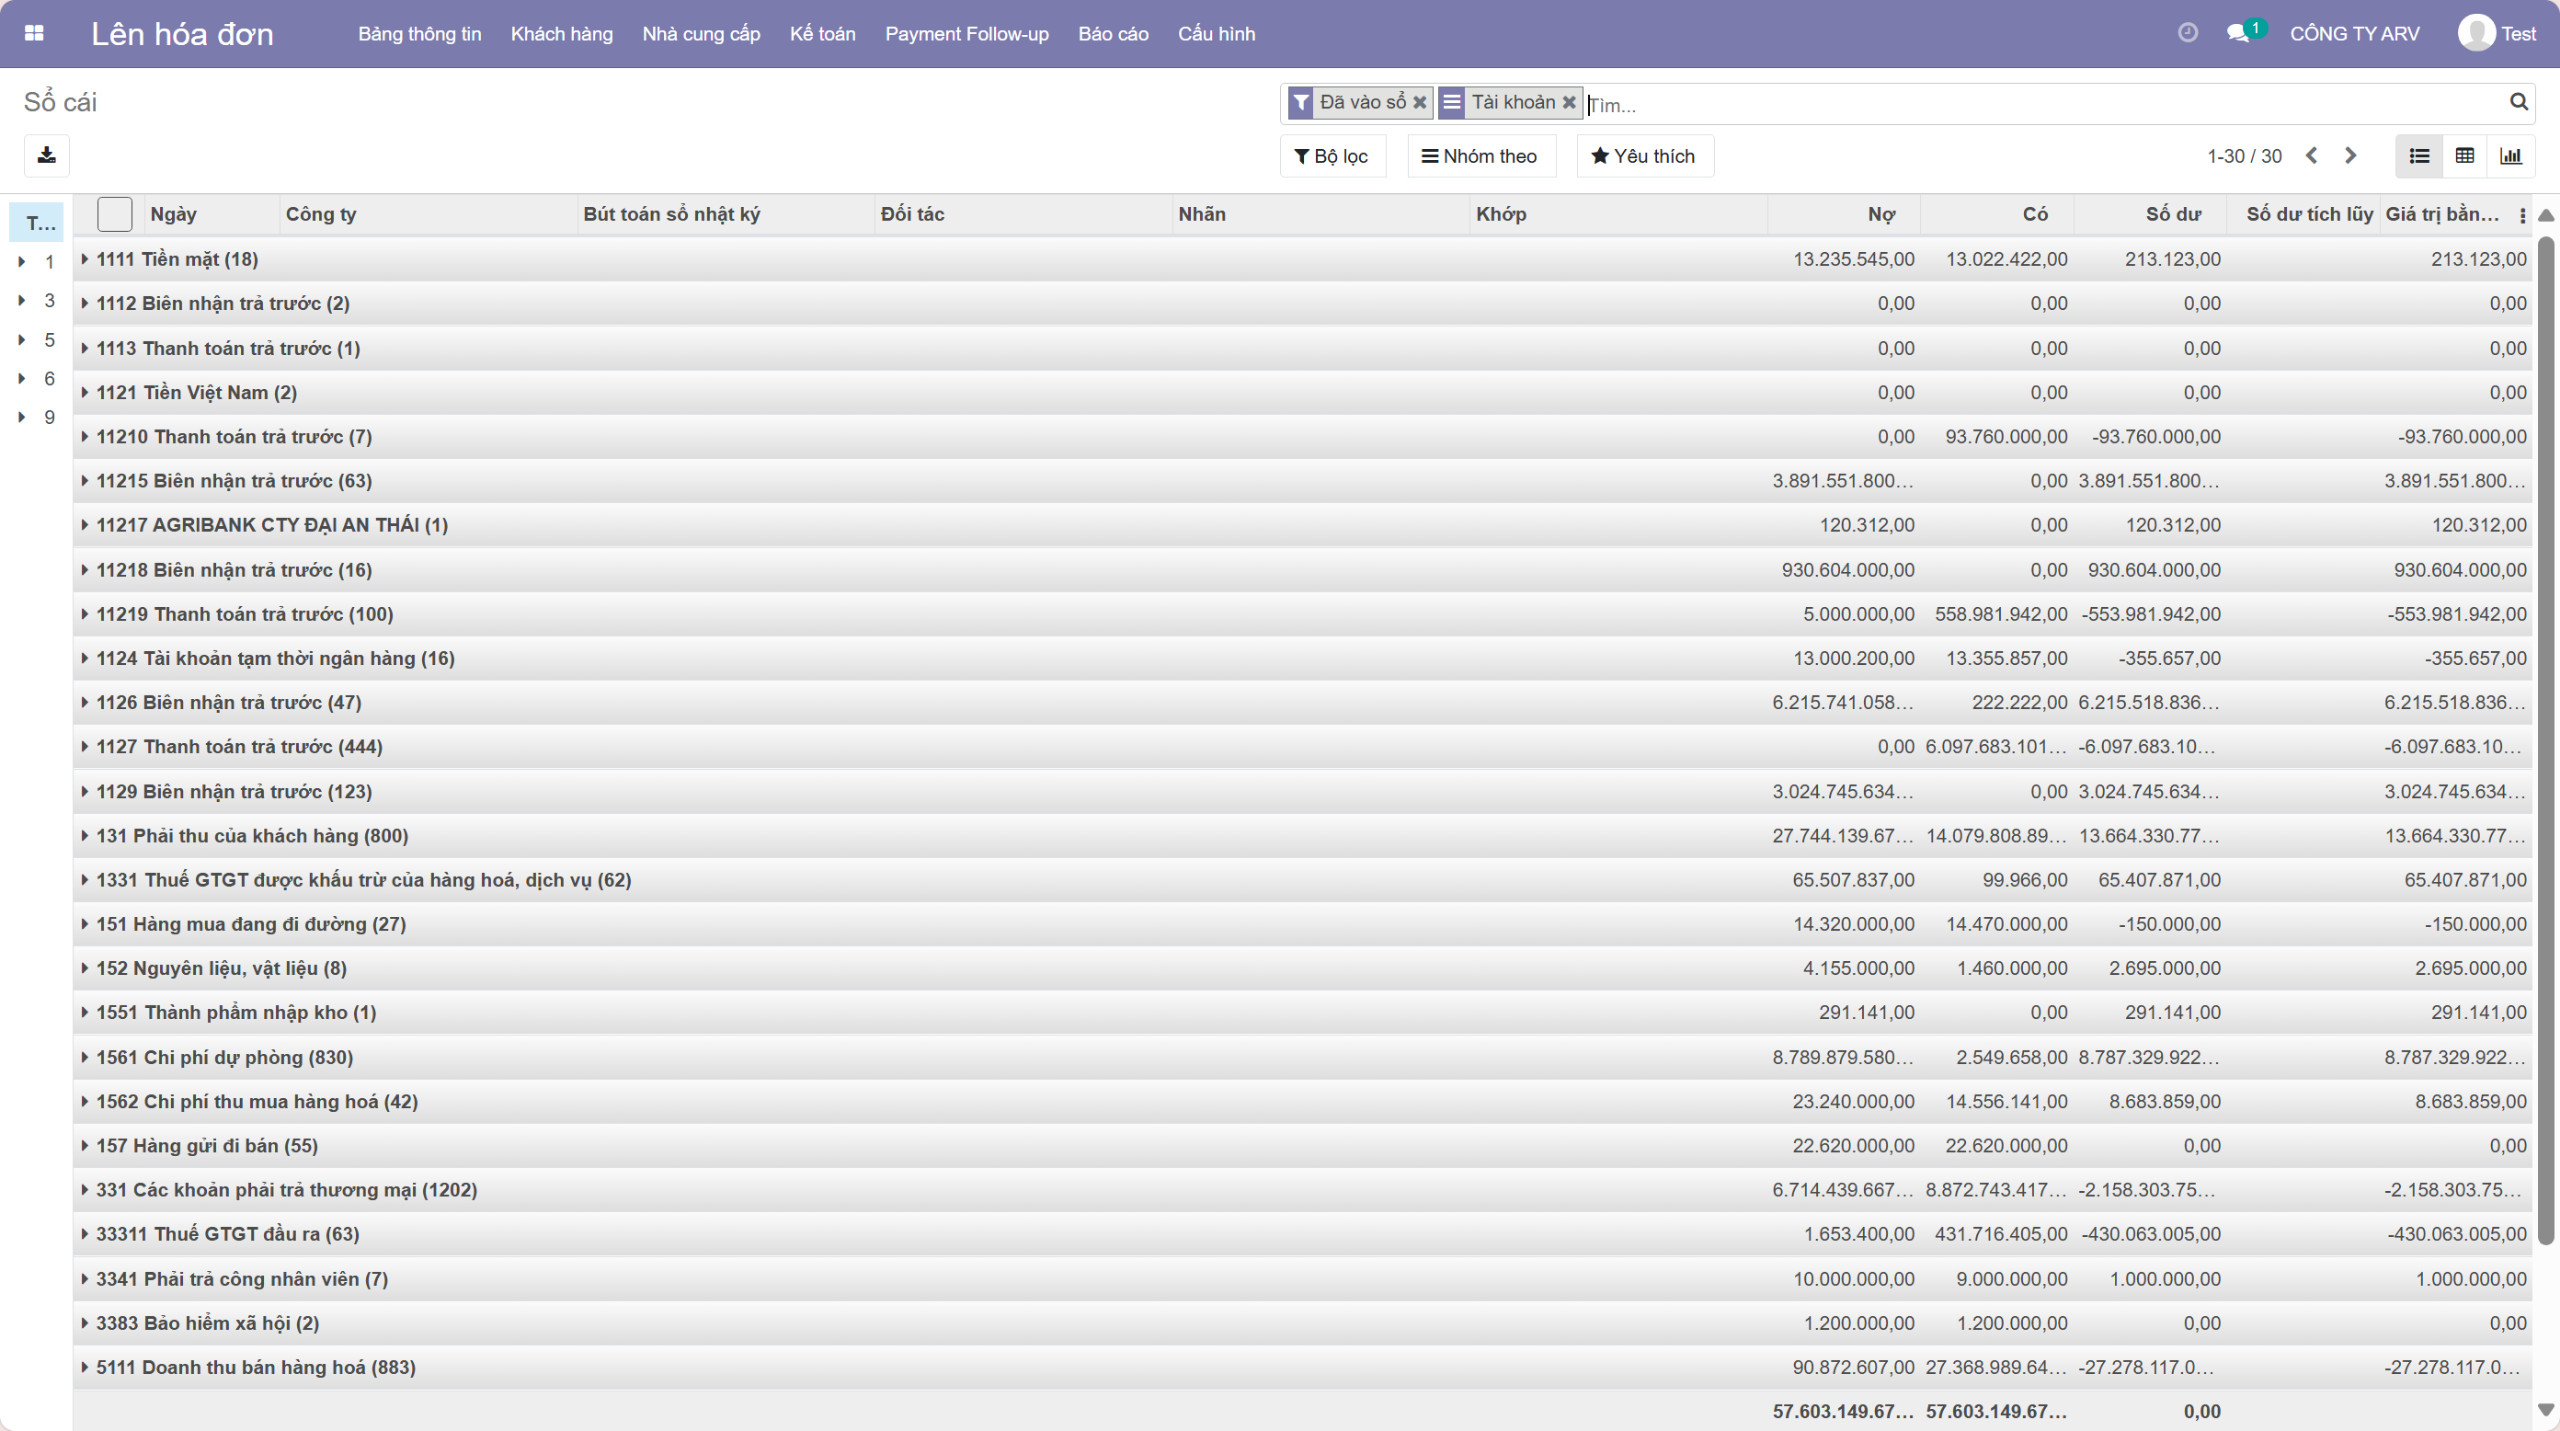This screenshot has height=1431, width=2560.
Task: Click the Tìm search input field
Action: pyautogui.click(x=2040, y=105)
